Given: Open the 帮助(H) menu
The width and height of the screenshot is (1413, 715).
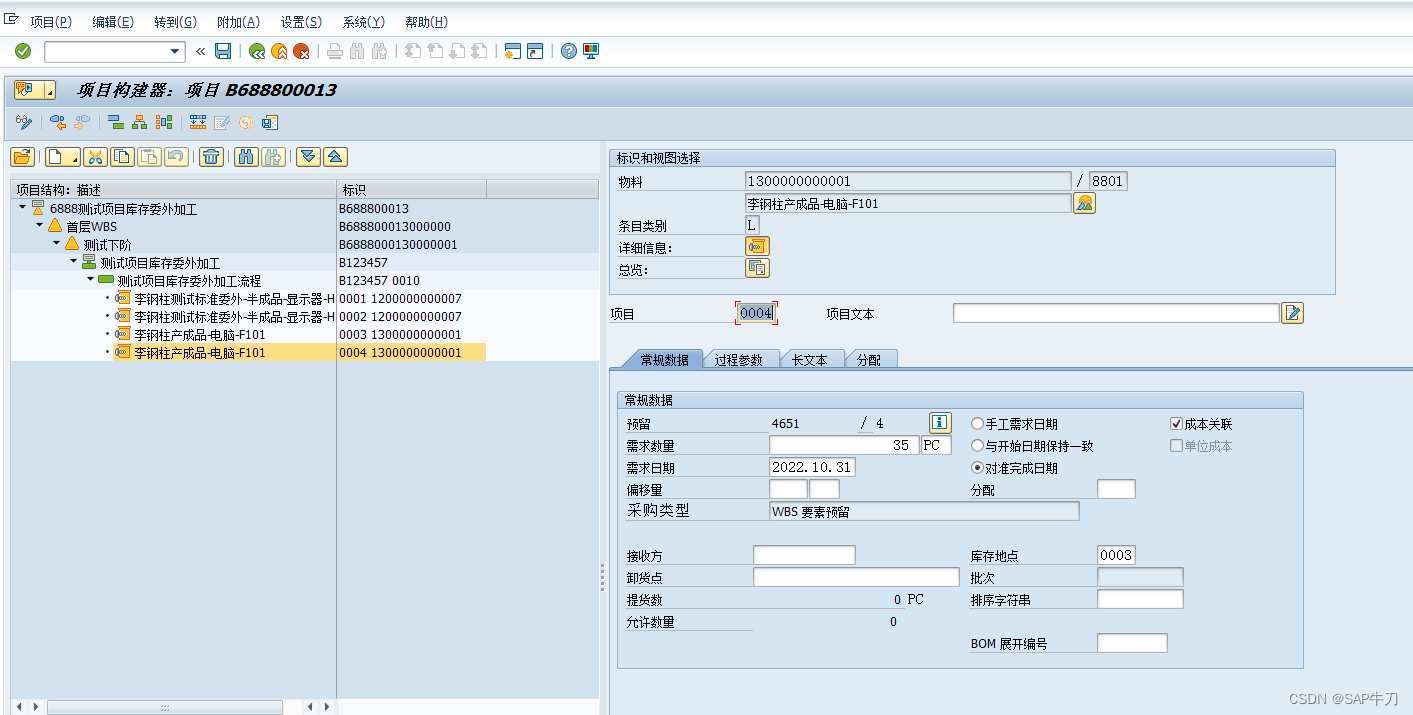Looking at the screenshot, I should (x=426, y=22).
